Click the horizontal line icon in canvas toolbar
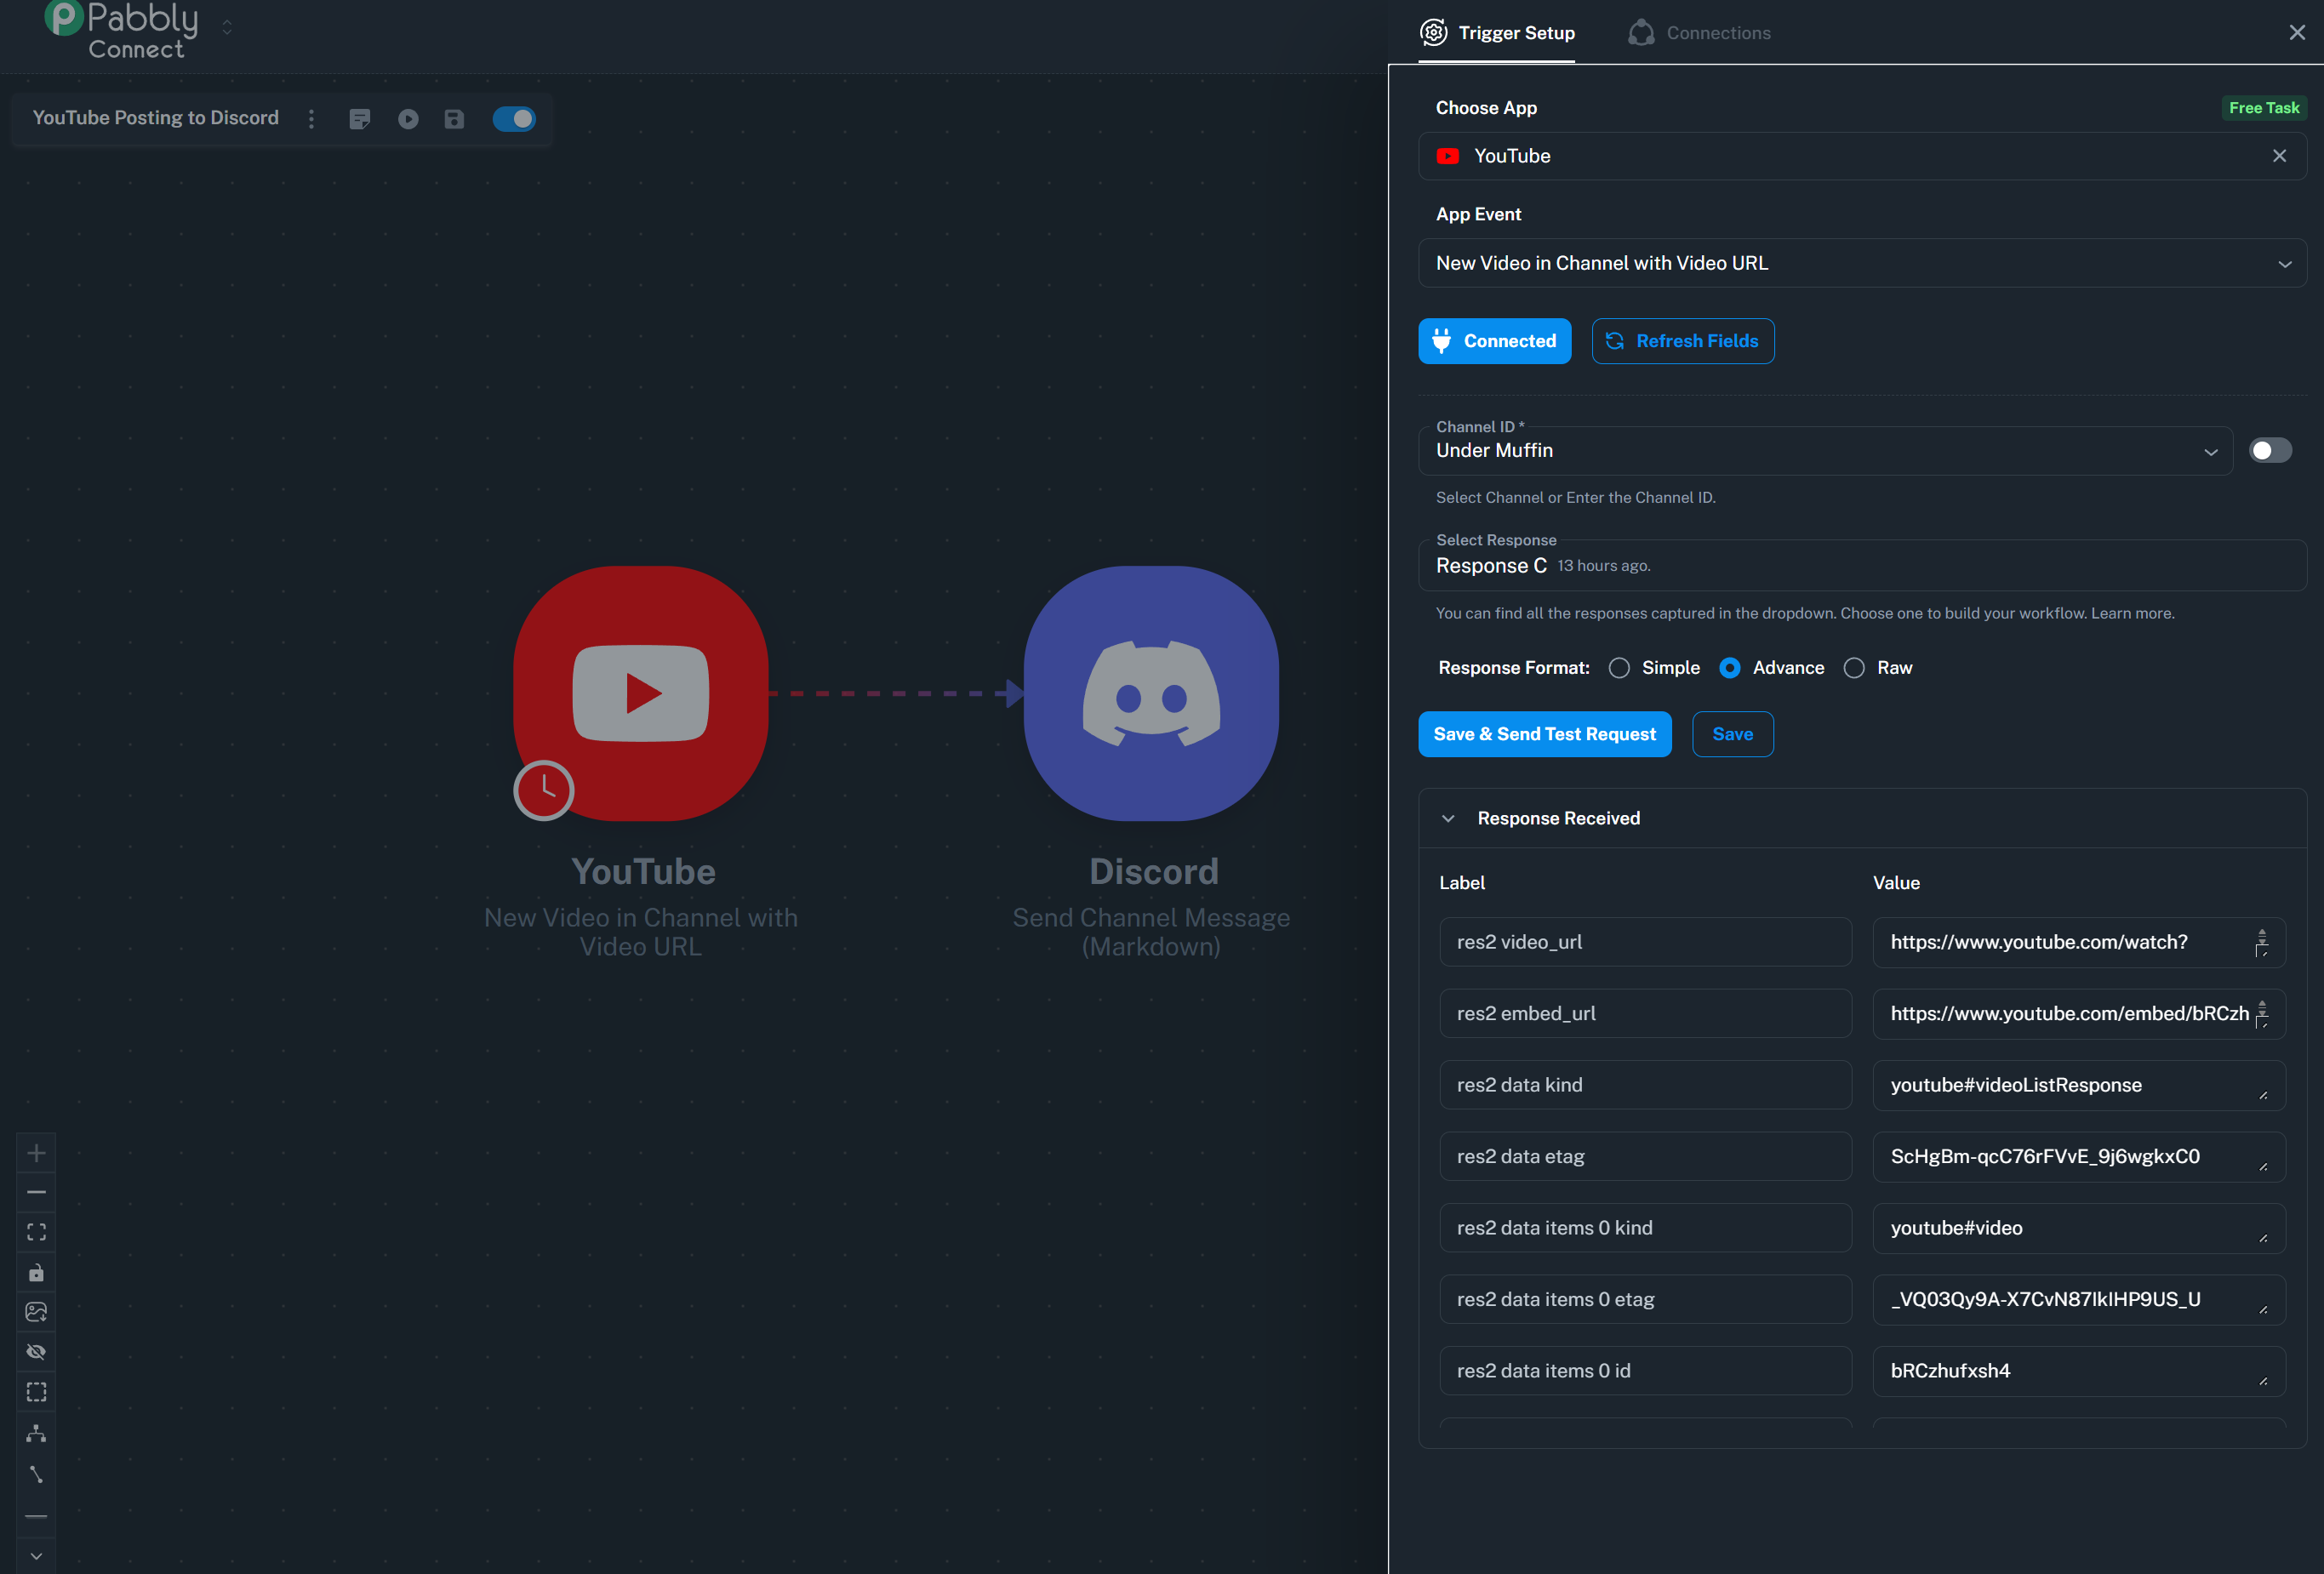 pyautogui.click(x=36, y=1517)
